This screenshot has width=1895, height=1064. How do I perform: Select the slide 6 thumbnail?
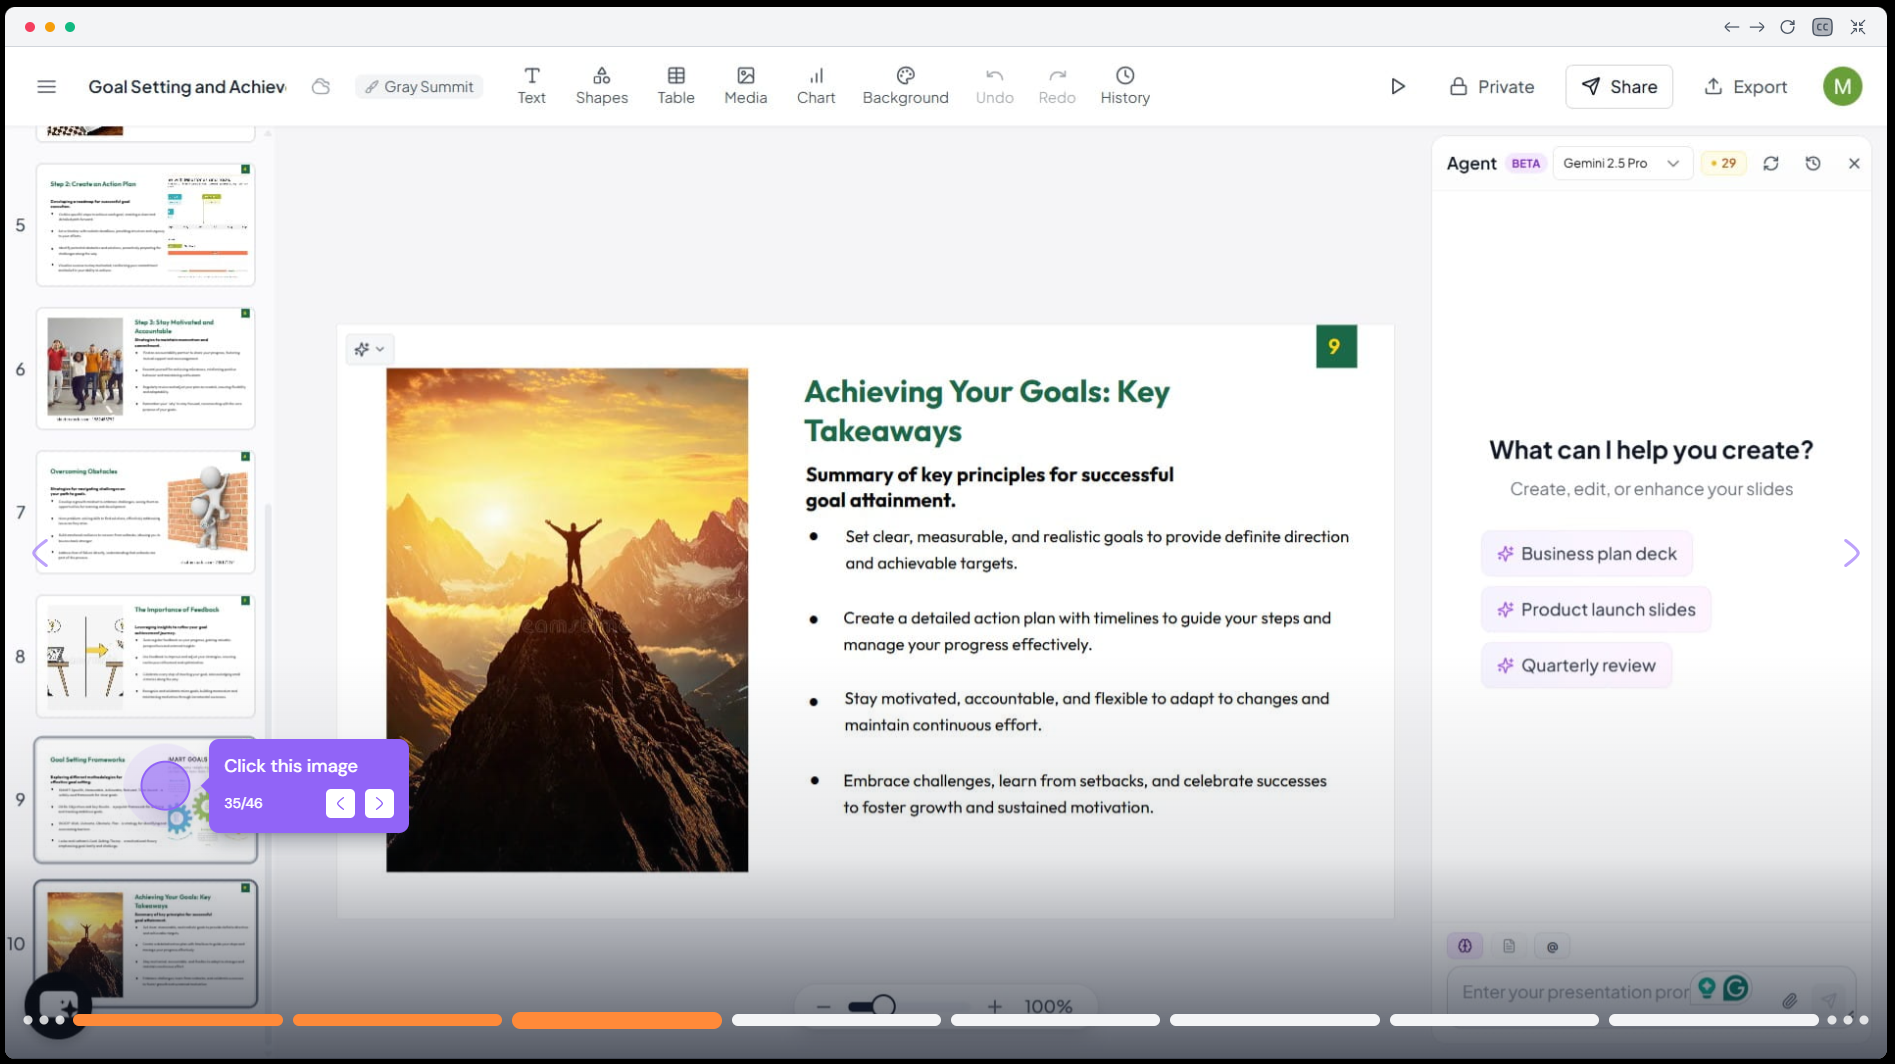(x=146, y=369)
